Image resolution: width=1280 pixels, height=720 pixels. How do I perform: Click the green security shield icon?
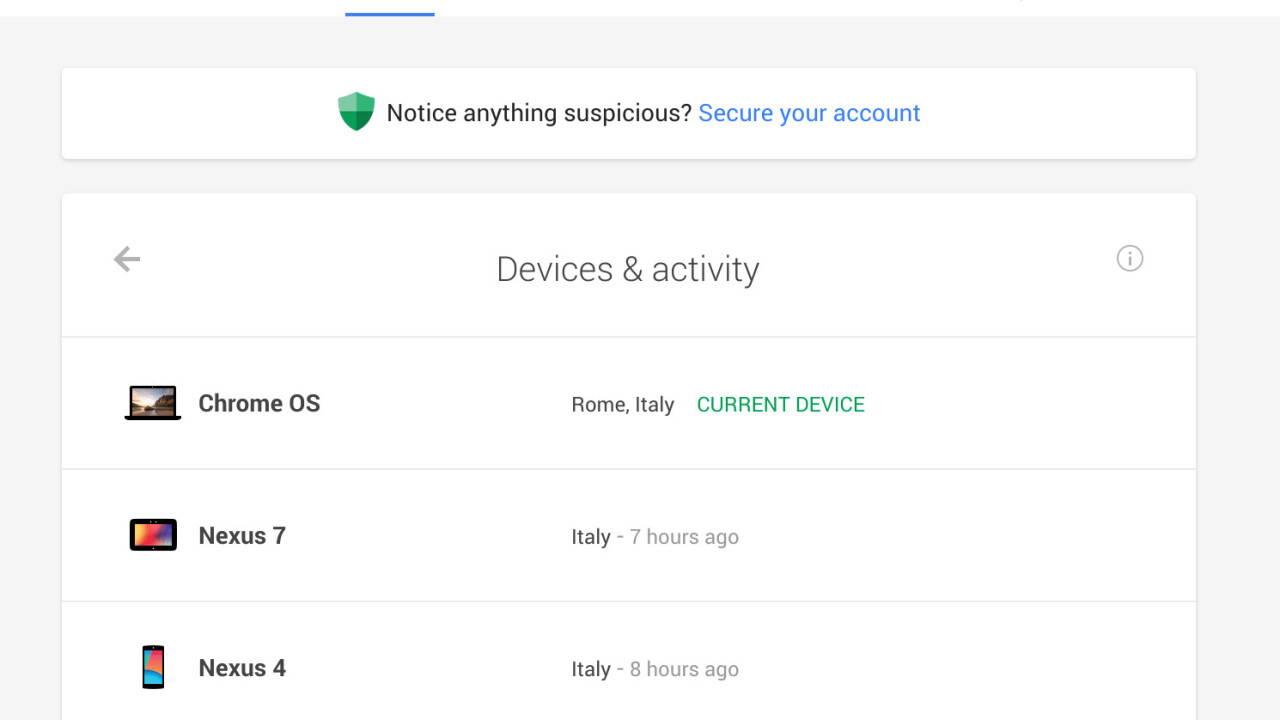pos(356,112)
